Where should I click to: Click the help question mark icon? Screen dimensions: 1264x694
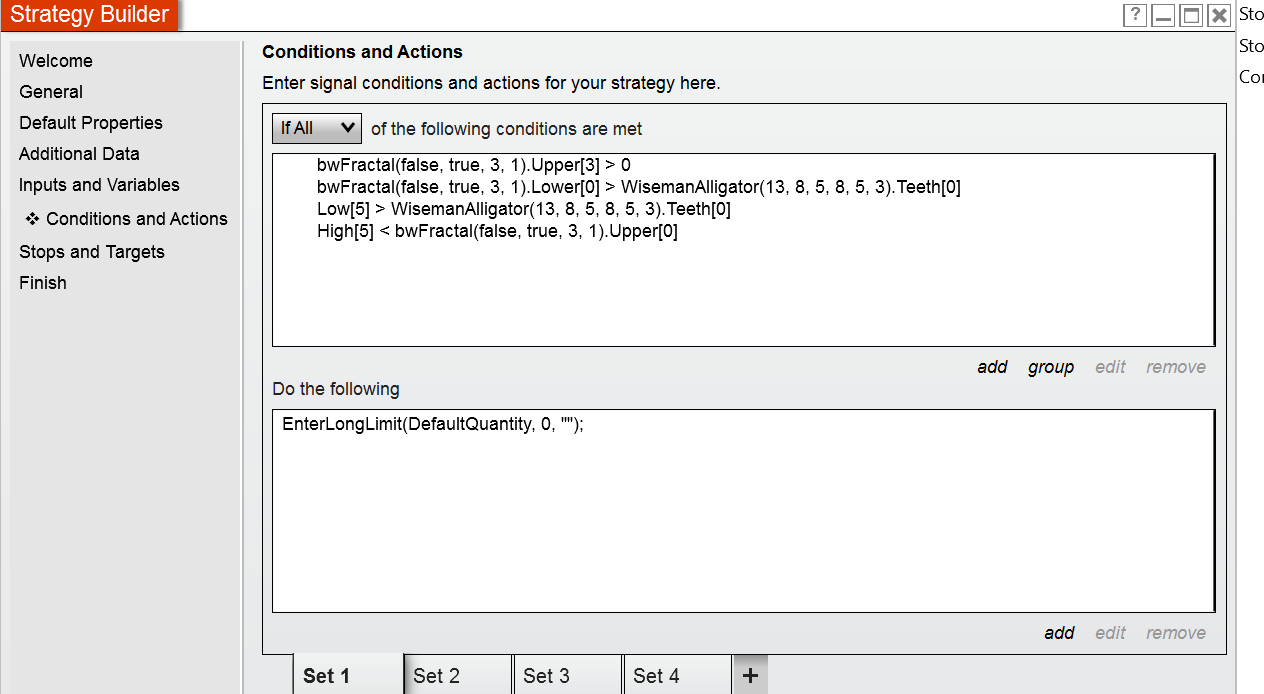(1135, 15)
